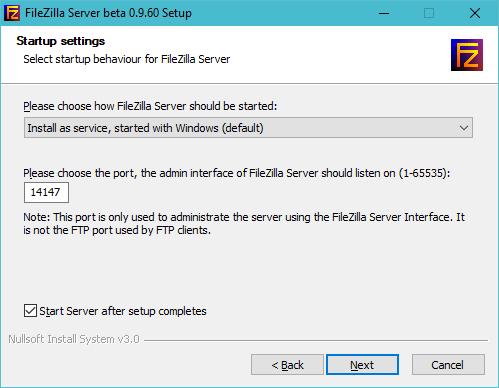Minimize the setup window
Image resolution: width=499 pixels, height=388 pixels.
pyautogui.click(x=384, y=13)
